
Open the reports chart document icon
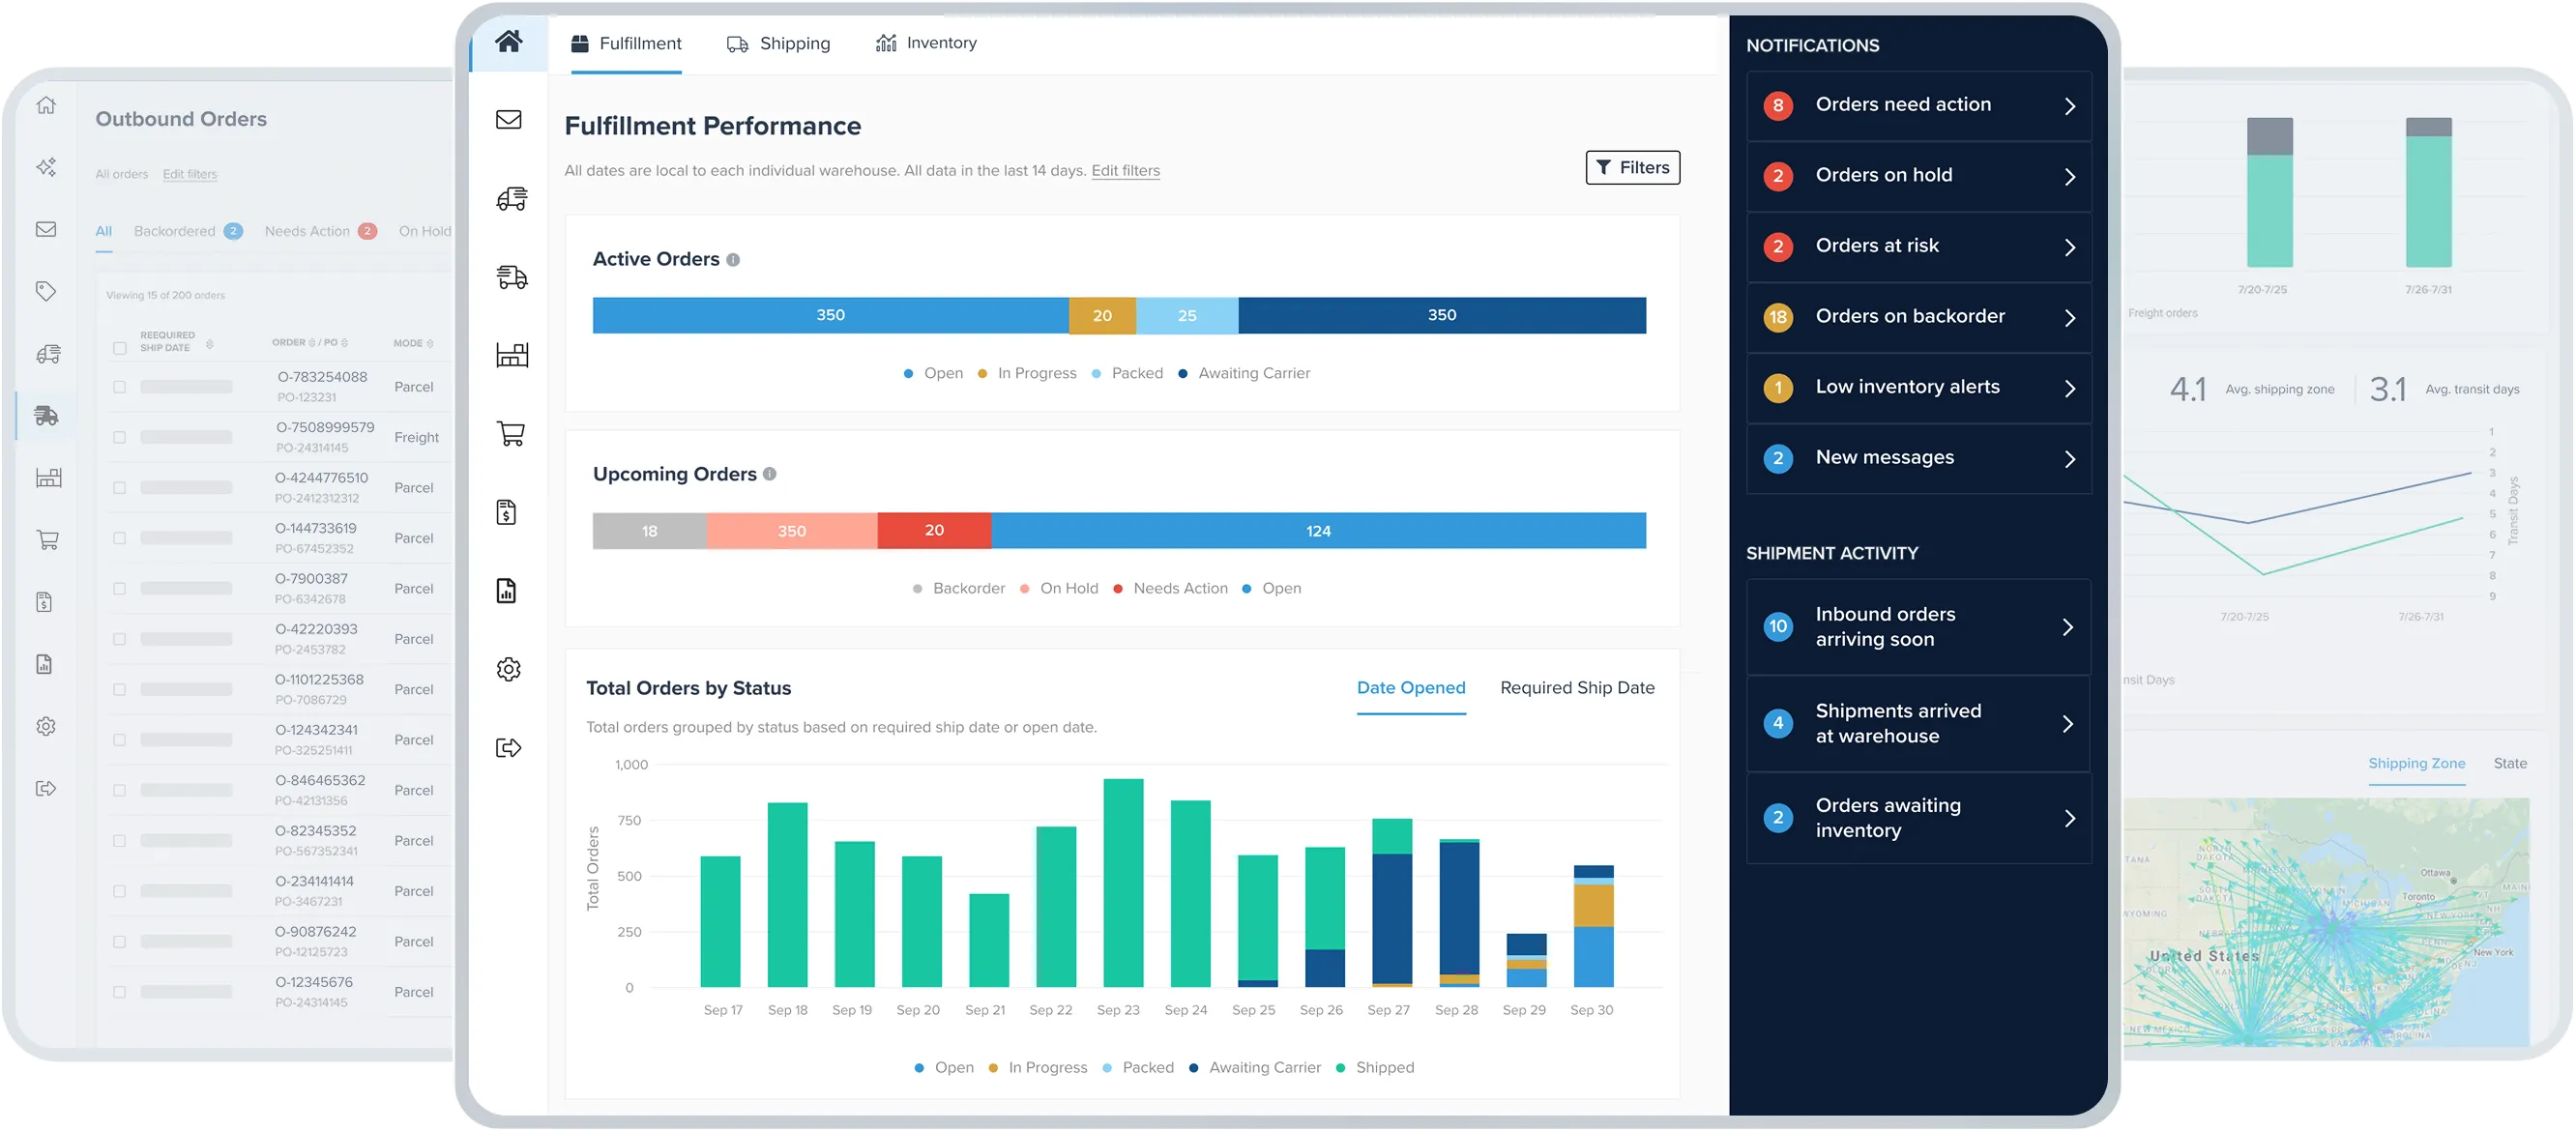click(509, 591)
